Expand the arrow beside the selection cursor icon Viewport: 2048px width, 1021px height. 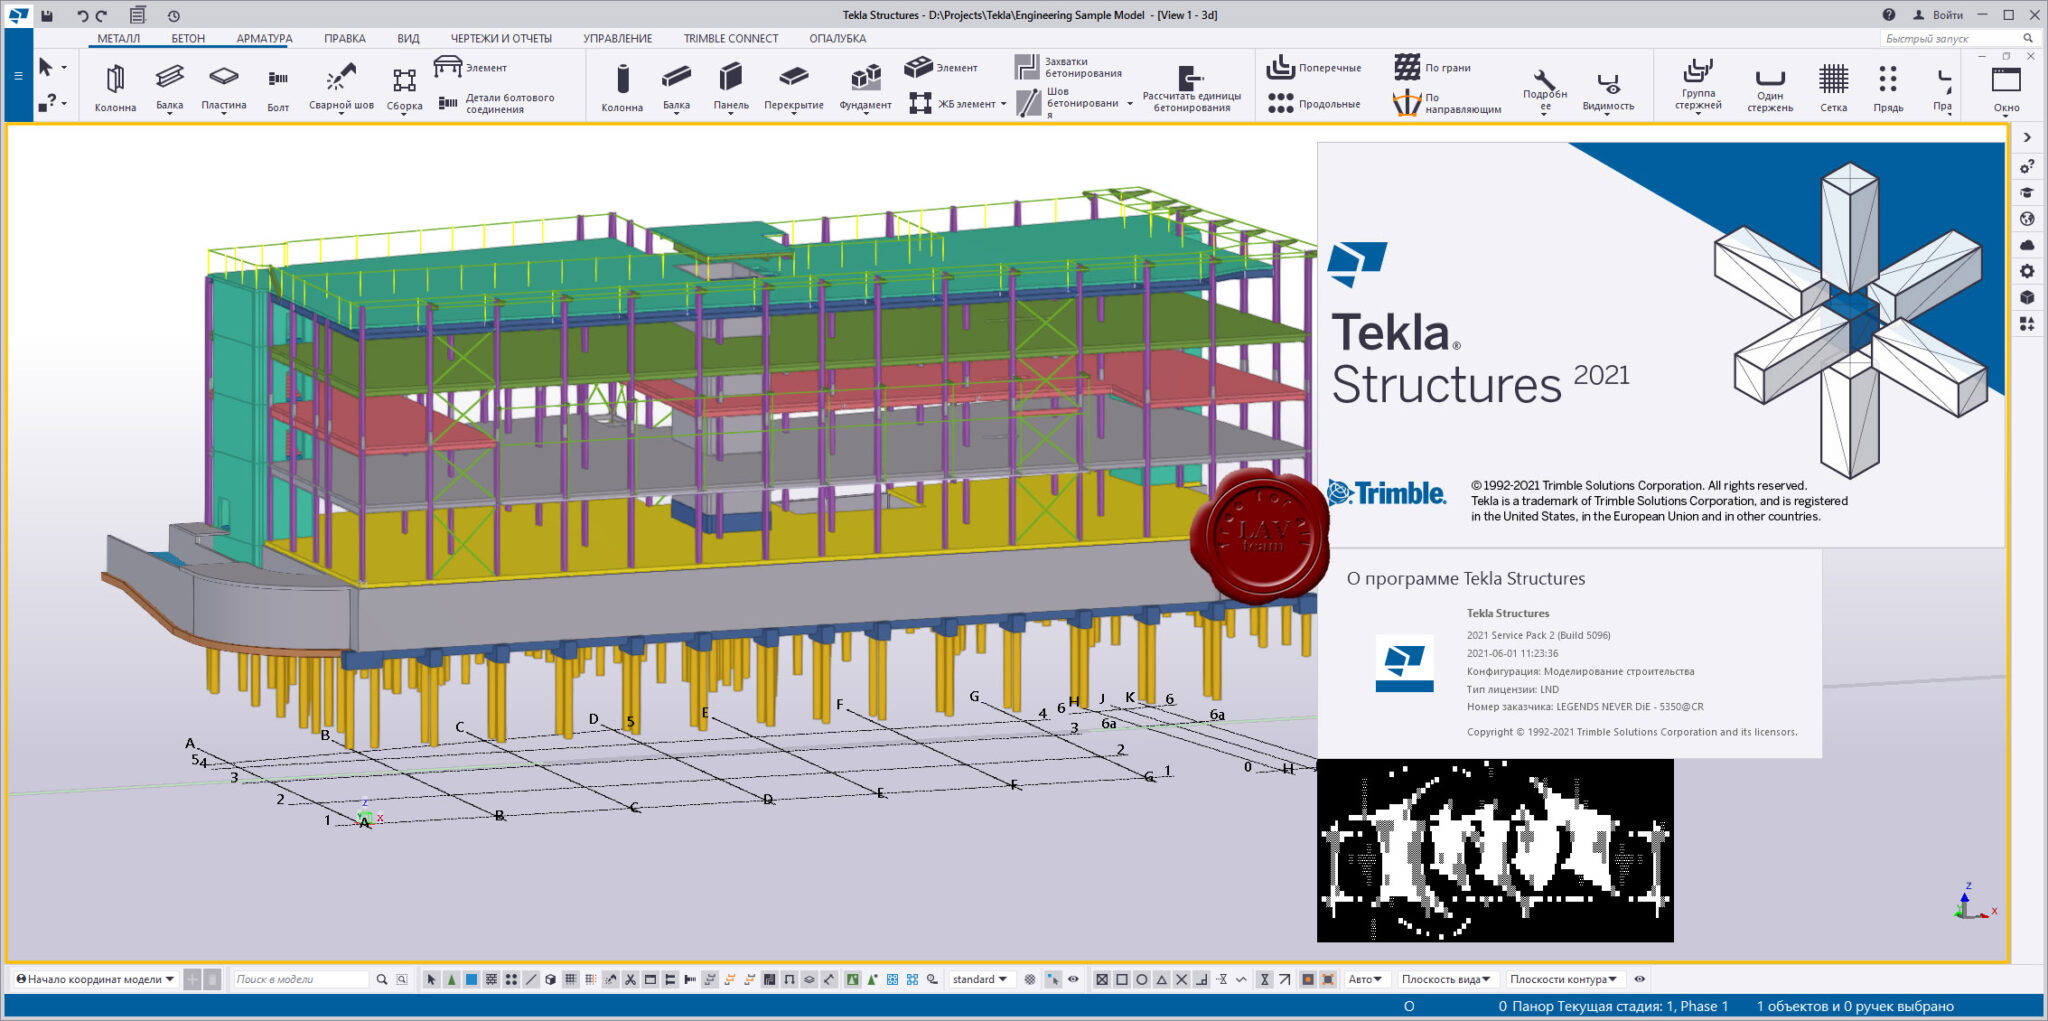coord(64,68)
